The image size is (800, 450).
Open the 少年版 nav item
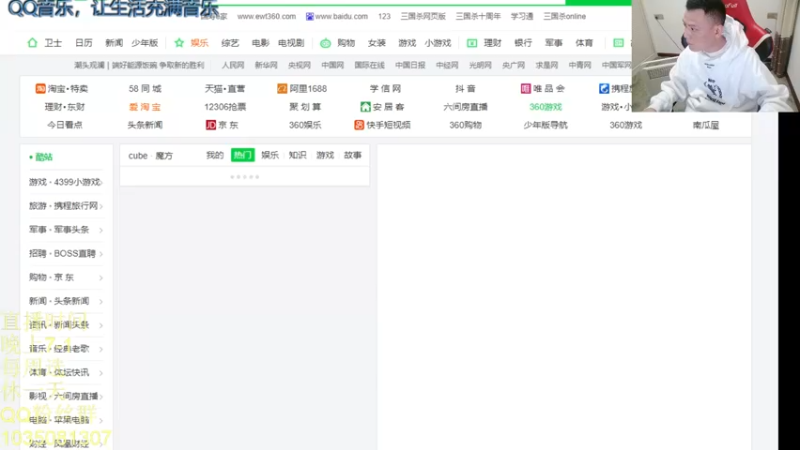click(x=144, y=43)
